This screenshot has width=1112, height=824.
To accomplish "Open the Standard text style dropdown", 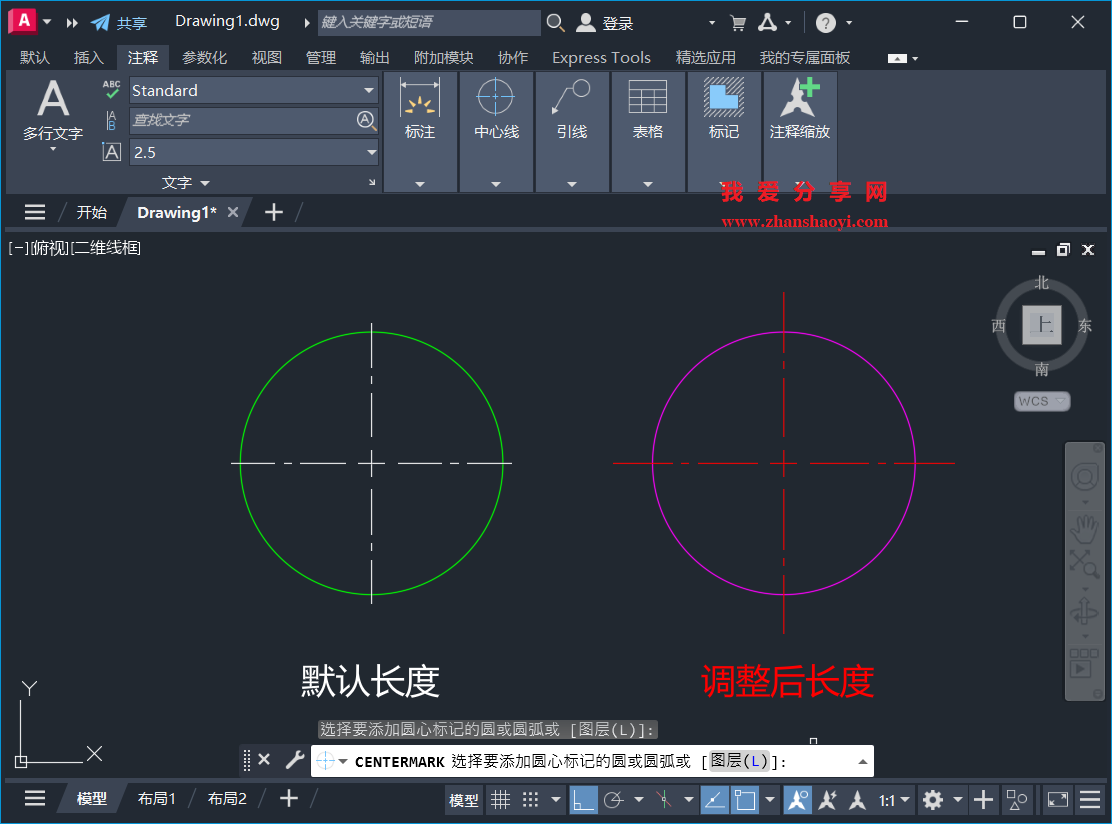I will point(368,90).
